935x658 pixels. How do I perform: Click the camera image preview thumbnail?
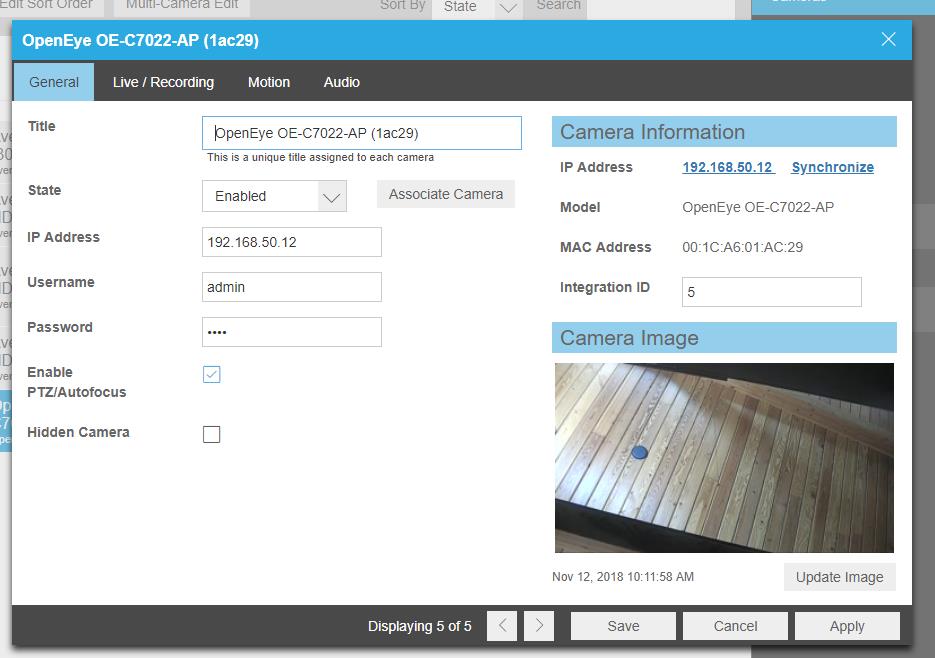724,458
